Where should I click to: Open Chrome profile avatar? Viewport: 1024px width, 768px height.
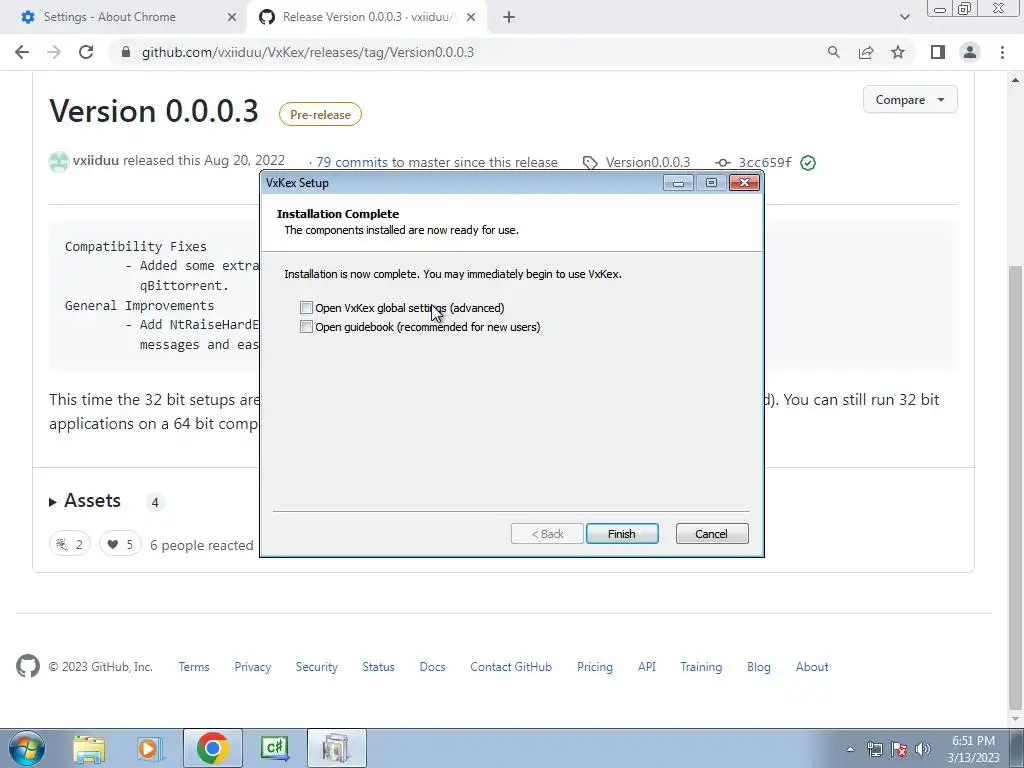click(970, 52)
